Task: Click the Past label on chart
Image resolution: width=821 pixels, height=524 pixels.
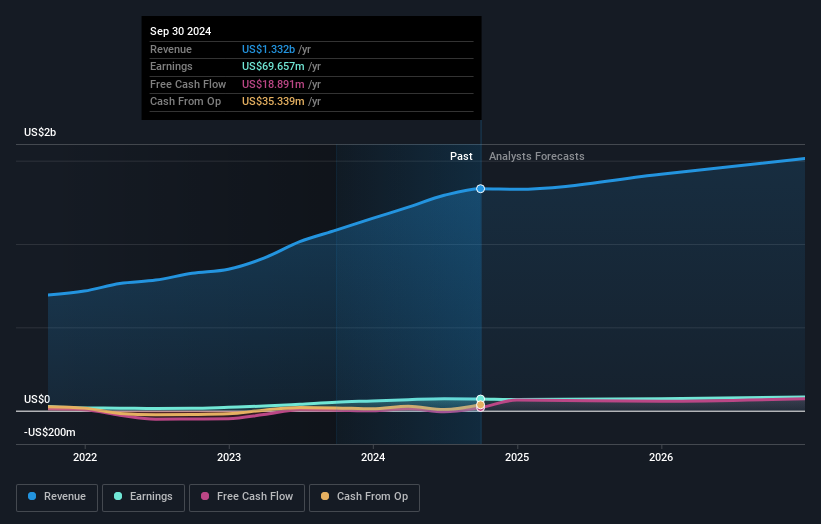Action: click(461, 156)
